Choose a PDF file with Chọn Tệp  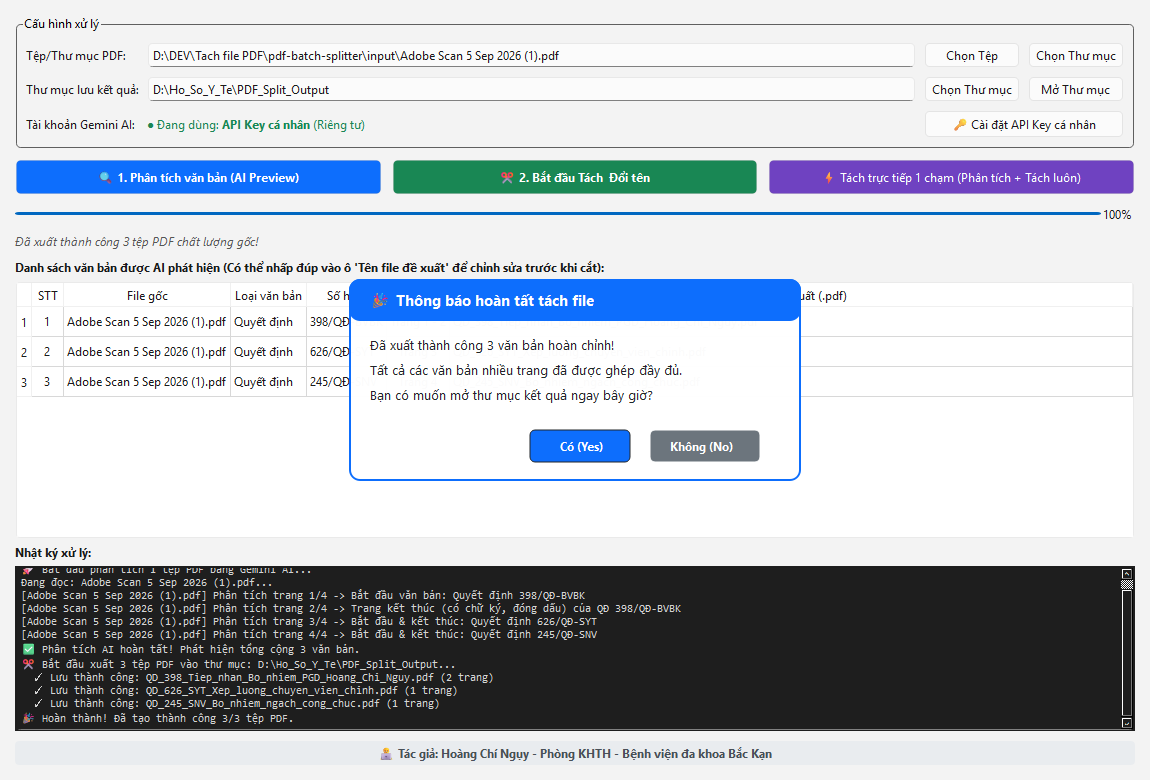972,56
